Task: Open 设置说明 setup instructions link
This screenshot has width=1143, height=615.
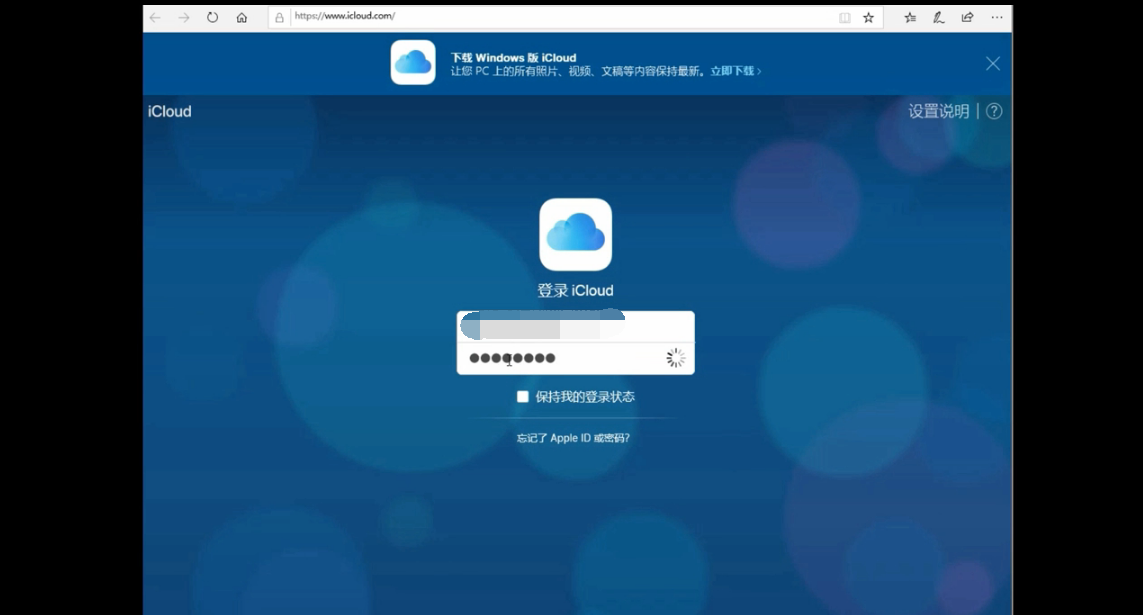Action: [x=939, y=111]
